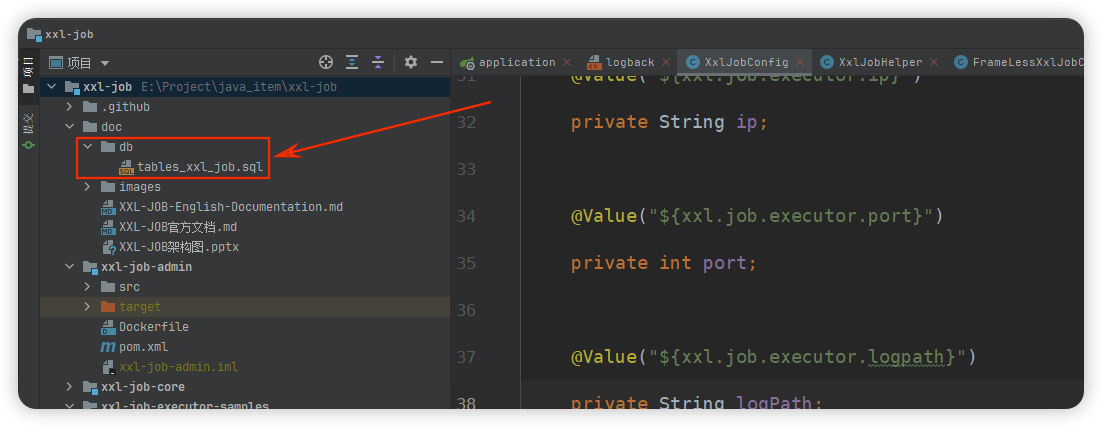Click line number 32 in gutter
Screen dimensions: 1102x427
465,122
